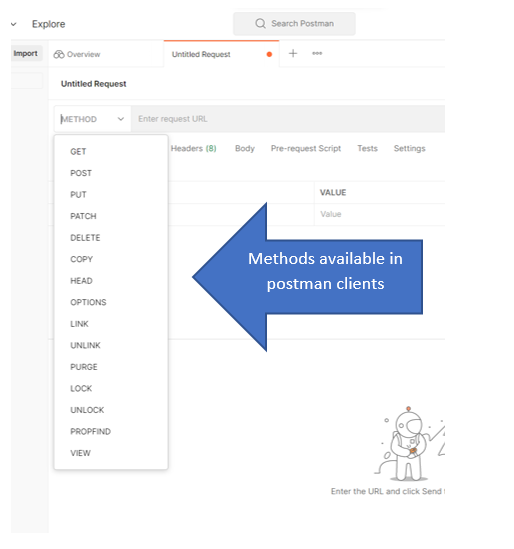514x549 pixels.
Task: Choose GET from the method list
Action: [111, 152]
